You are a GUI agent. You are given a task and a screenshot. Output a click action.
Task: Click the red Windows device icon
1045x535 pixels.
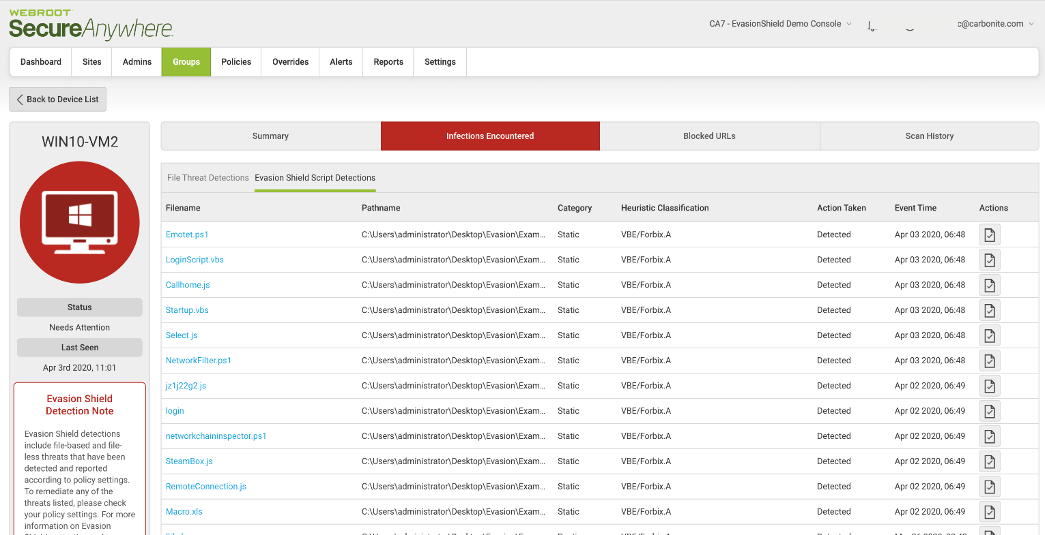[x=79, y=223]
